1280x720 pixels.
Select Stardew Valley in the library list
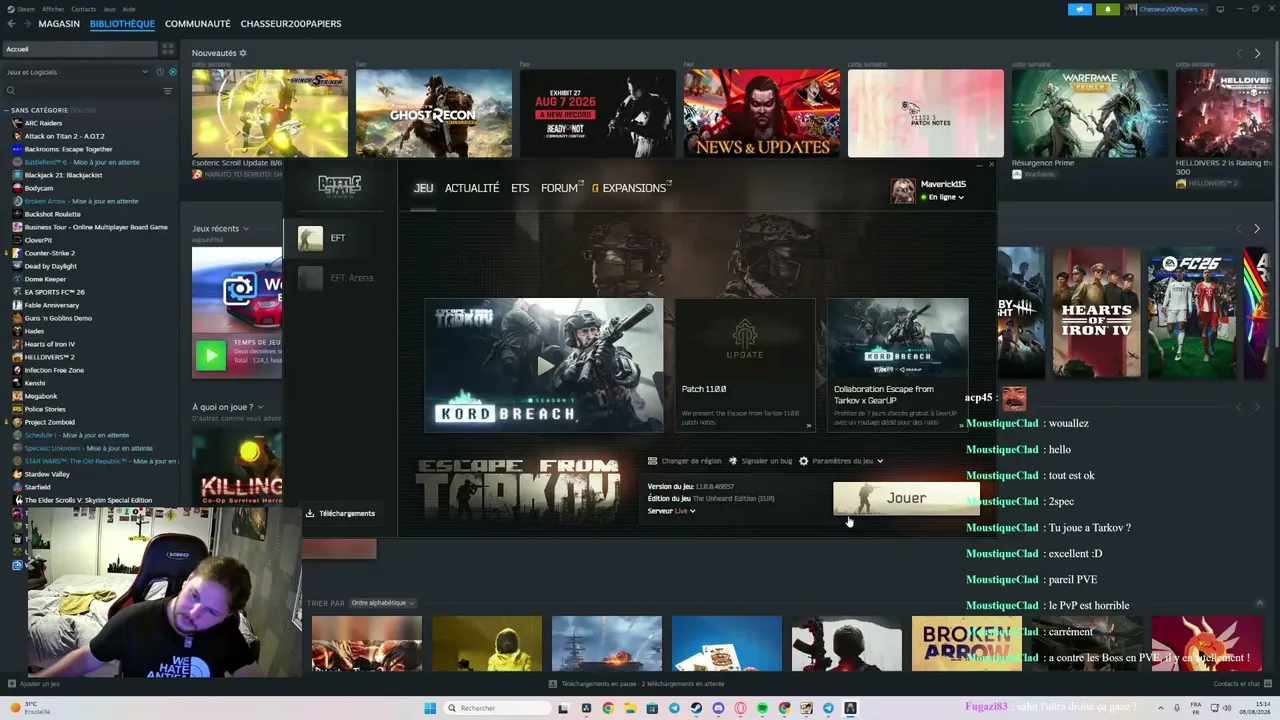[47, 474]
